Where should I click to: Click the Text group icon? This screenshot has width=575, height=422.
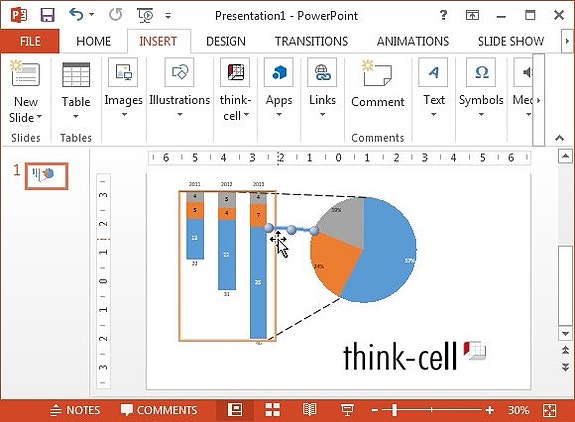[x=433, y=72]
